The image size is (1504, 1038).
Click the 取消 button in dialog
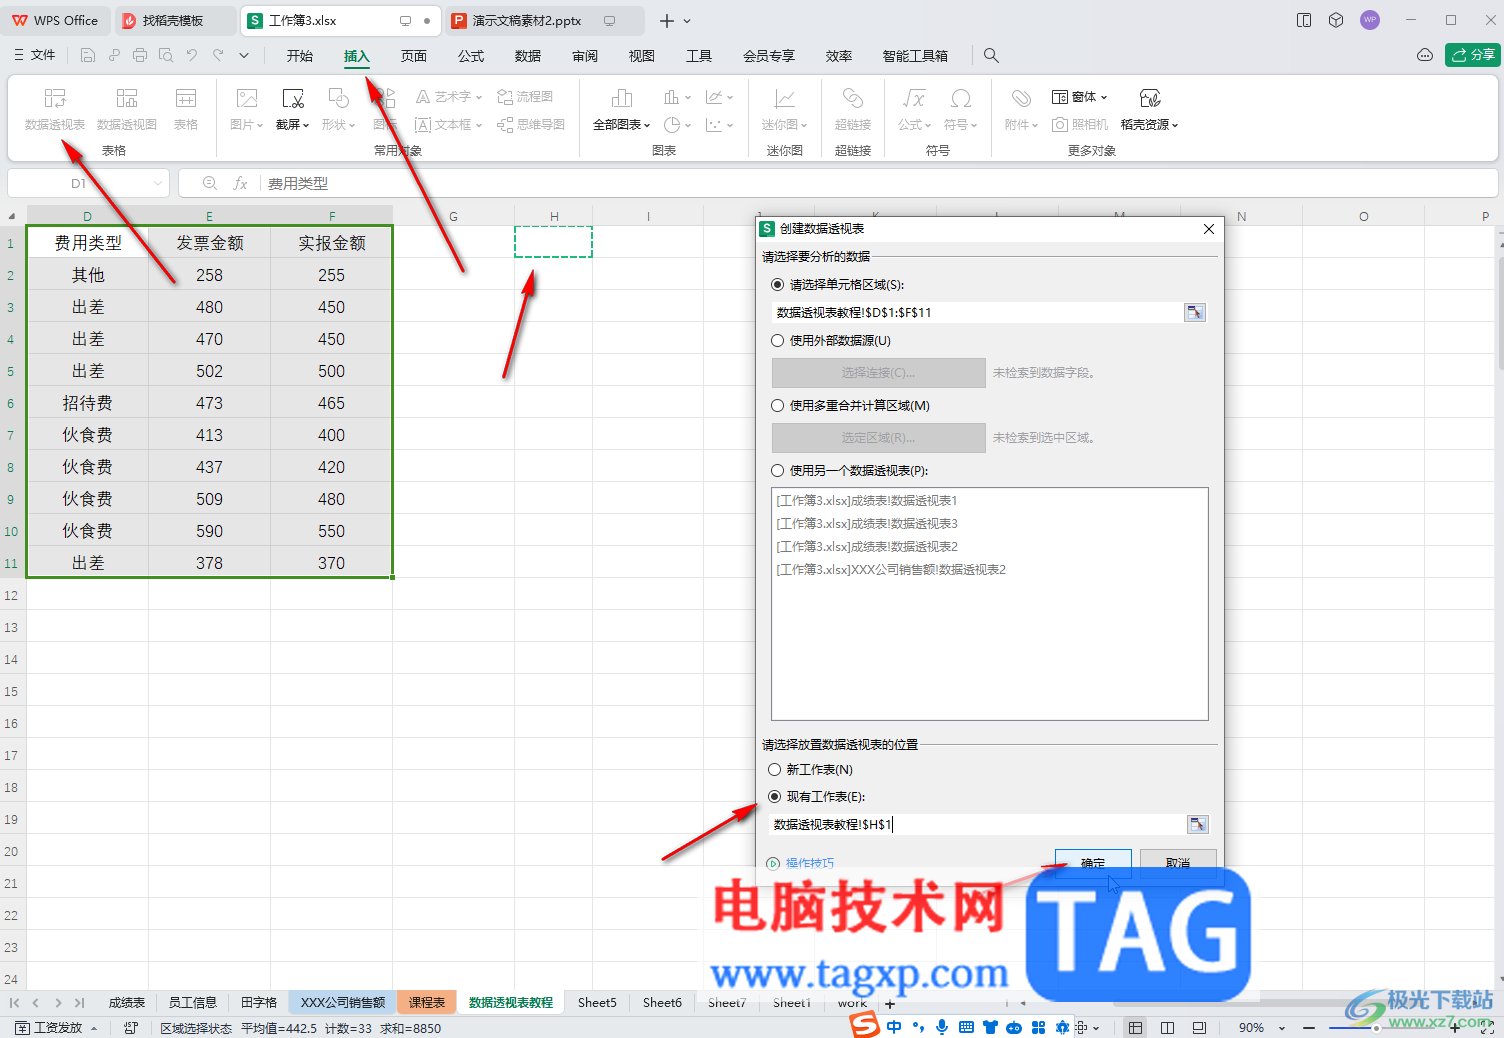click(x=1178, y=863)
